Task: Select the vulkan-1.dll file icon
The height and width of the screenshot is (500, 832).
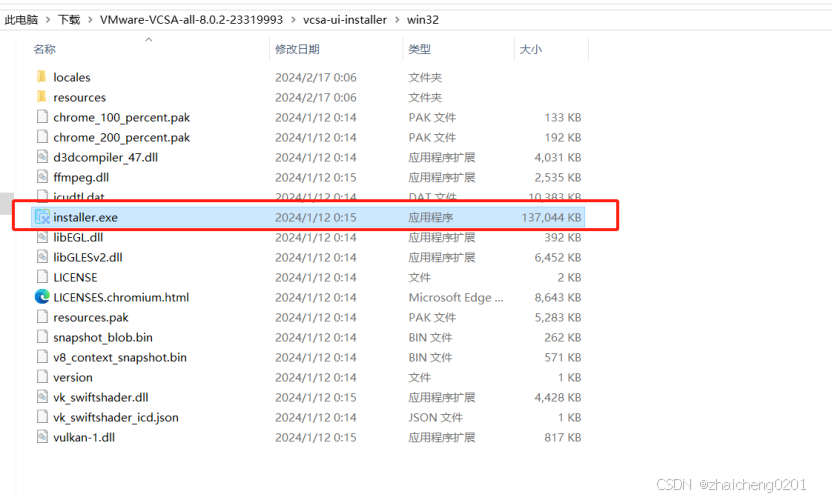Action: click(42, 437)
